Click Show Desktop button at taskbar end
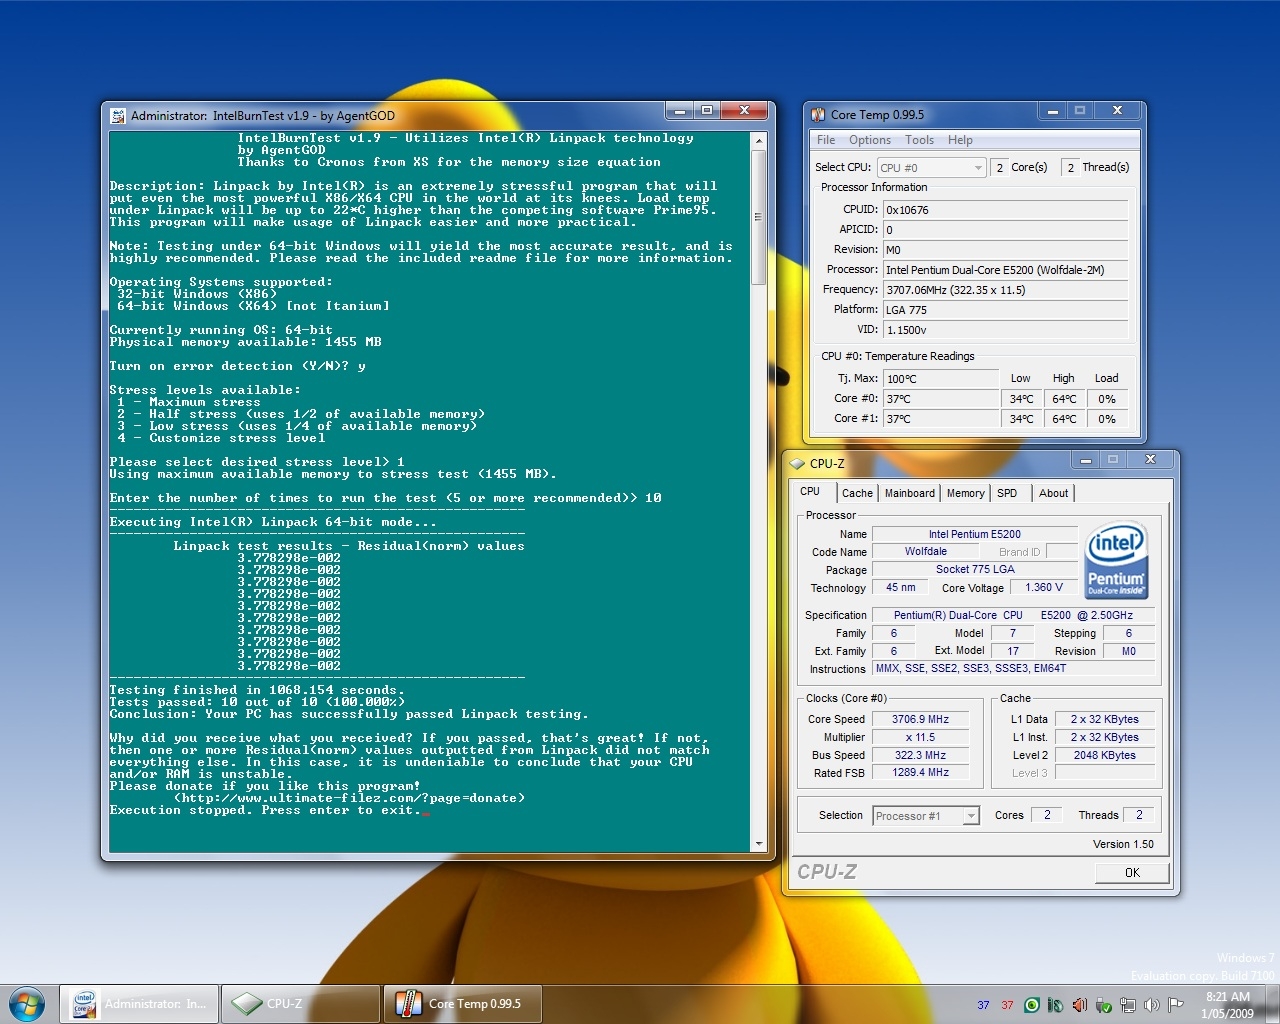Image resolution: width=1280 pixels, height=1024 pixels. (x=1272, y=1004)
